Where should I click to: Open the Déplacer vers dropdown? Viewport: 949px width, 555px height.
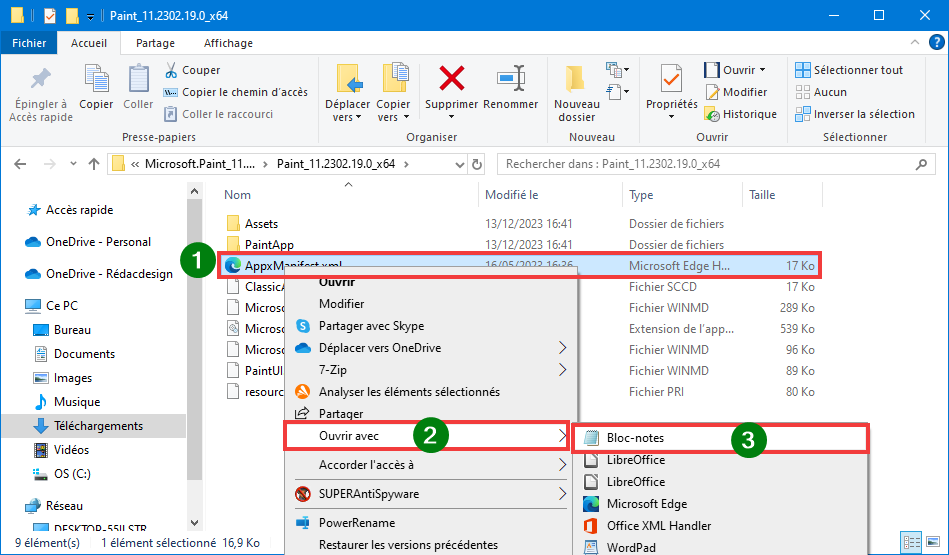coord(347,110)
